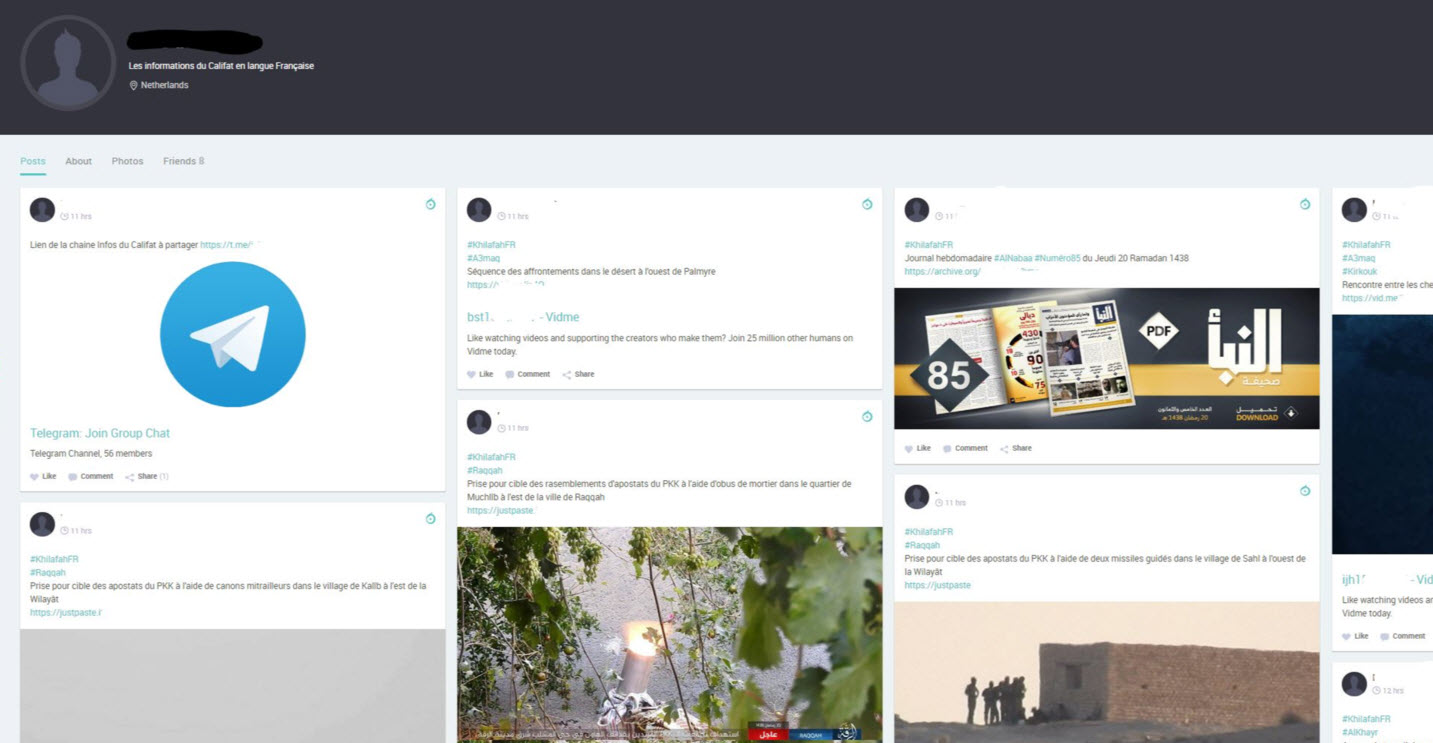The image size is (1433, 743).
Task: Click author avatar on Palmyre post
Action: [x=479, y=210]
